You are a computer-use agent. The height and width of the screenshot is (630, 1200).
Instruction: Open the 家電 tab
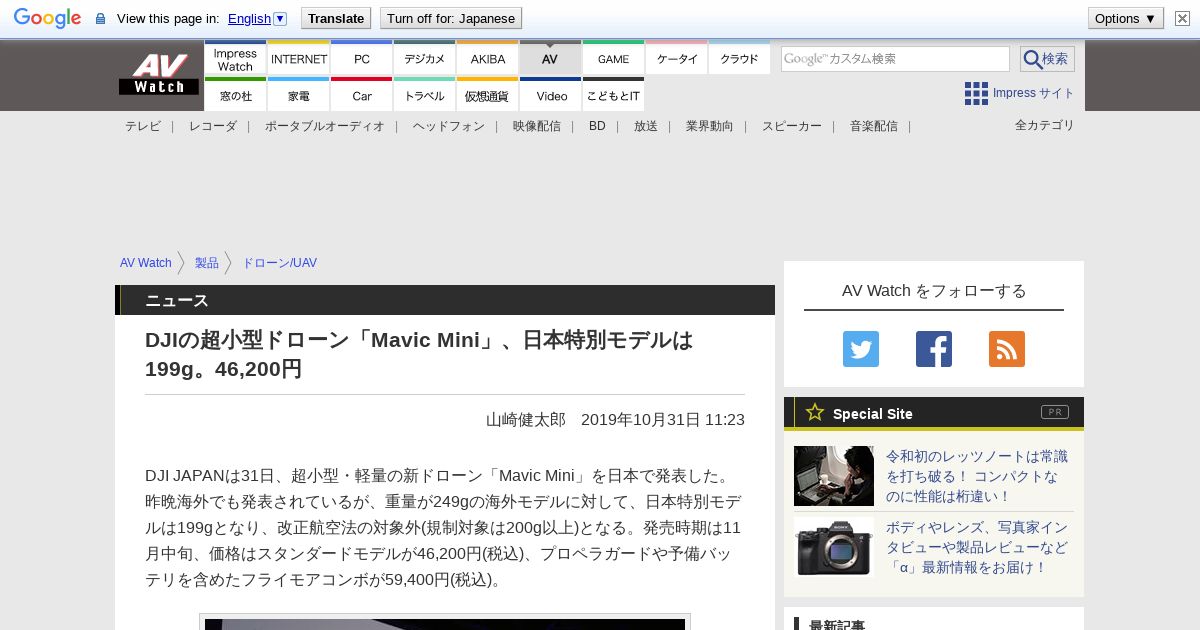click(x=299, y=96)
